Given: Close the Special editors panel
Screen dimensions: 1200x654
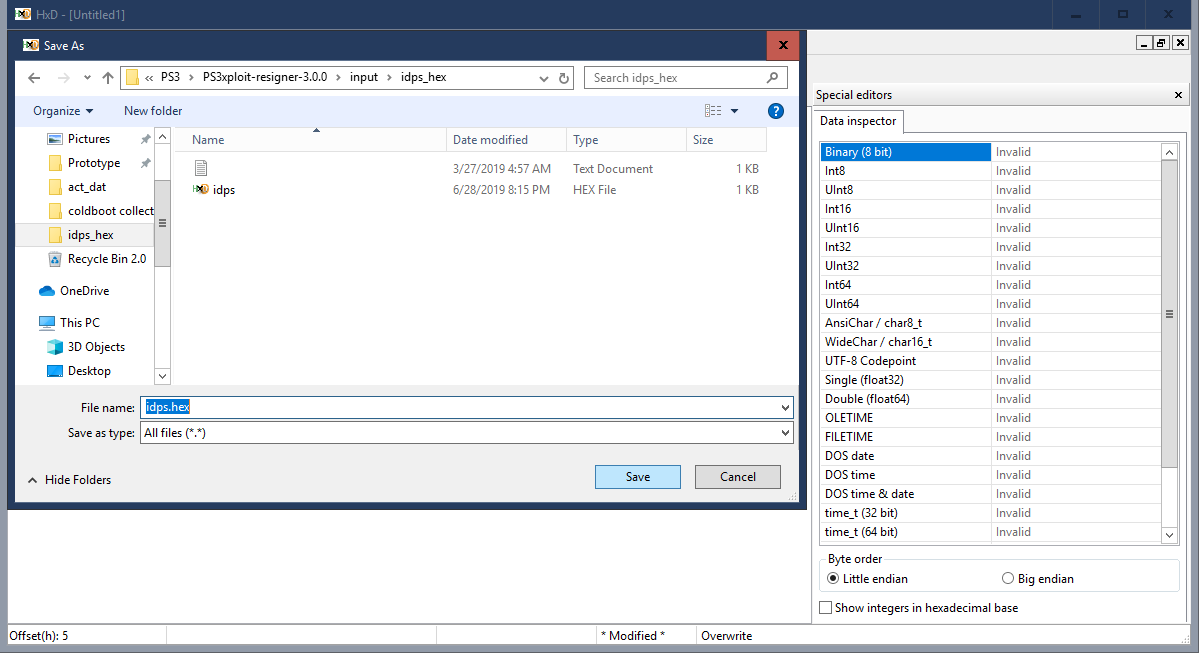Looking at the screenshot, I should pos(1178,95).
